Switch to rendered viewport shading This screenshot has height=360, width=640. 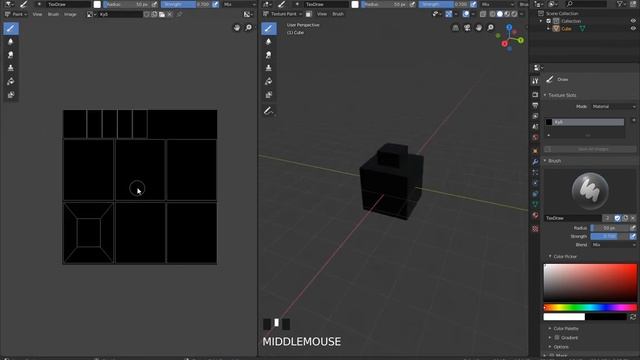[514, 14]
